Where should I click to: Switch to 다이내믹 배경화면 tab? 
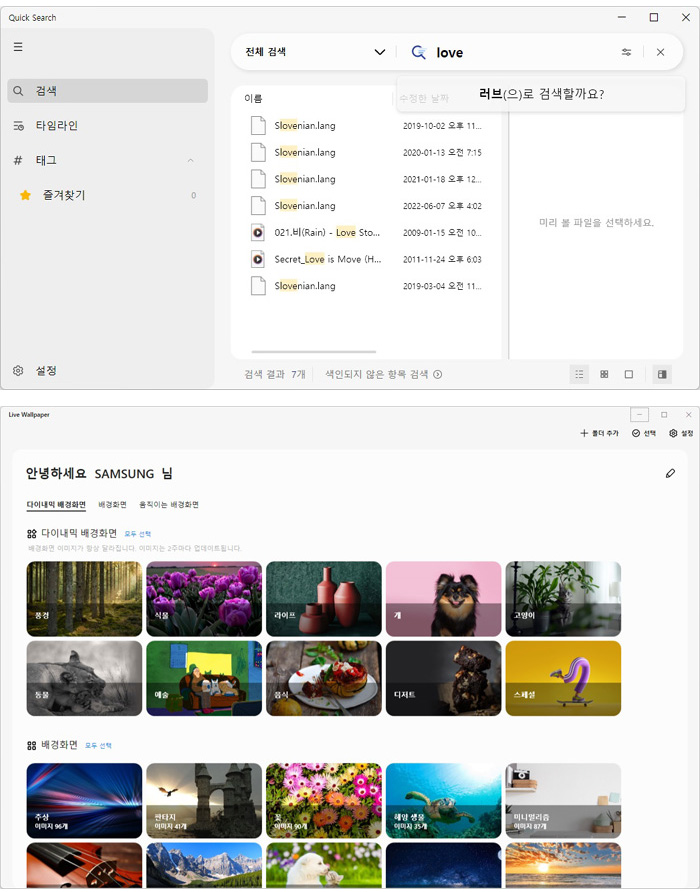(x=56, y=505)
